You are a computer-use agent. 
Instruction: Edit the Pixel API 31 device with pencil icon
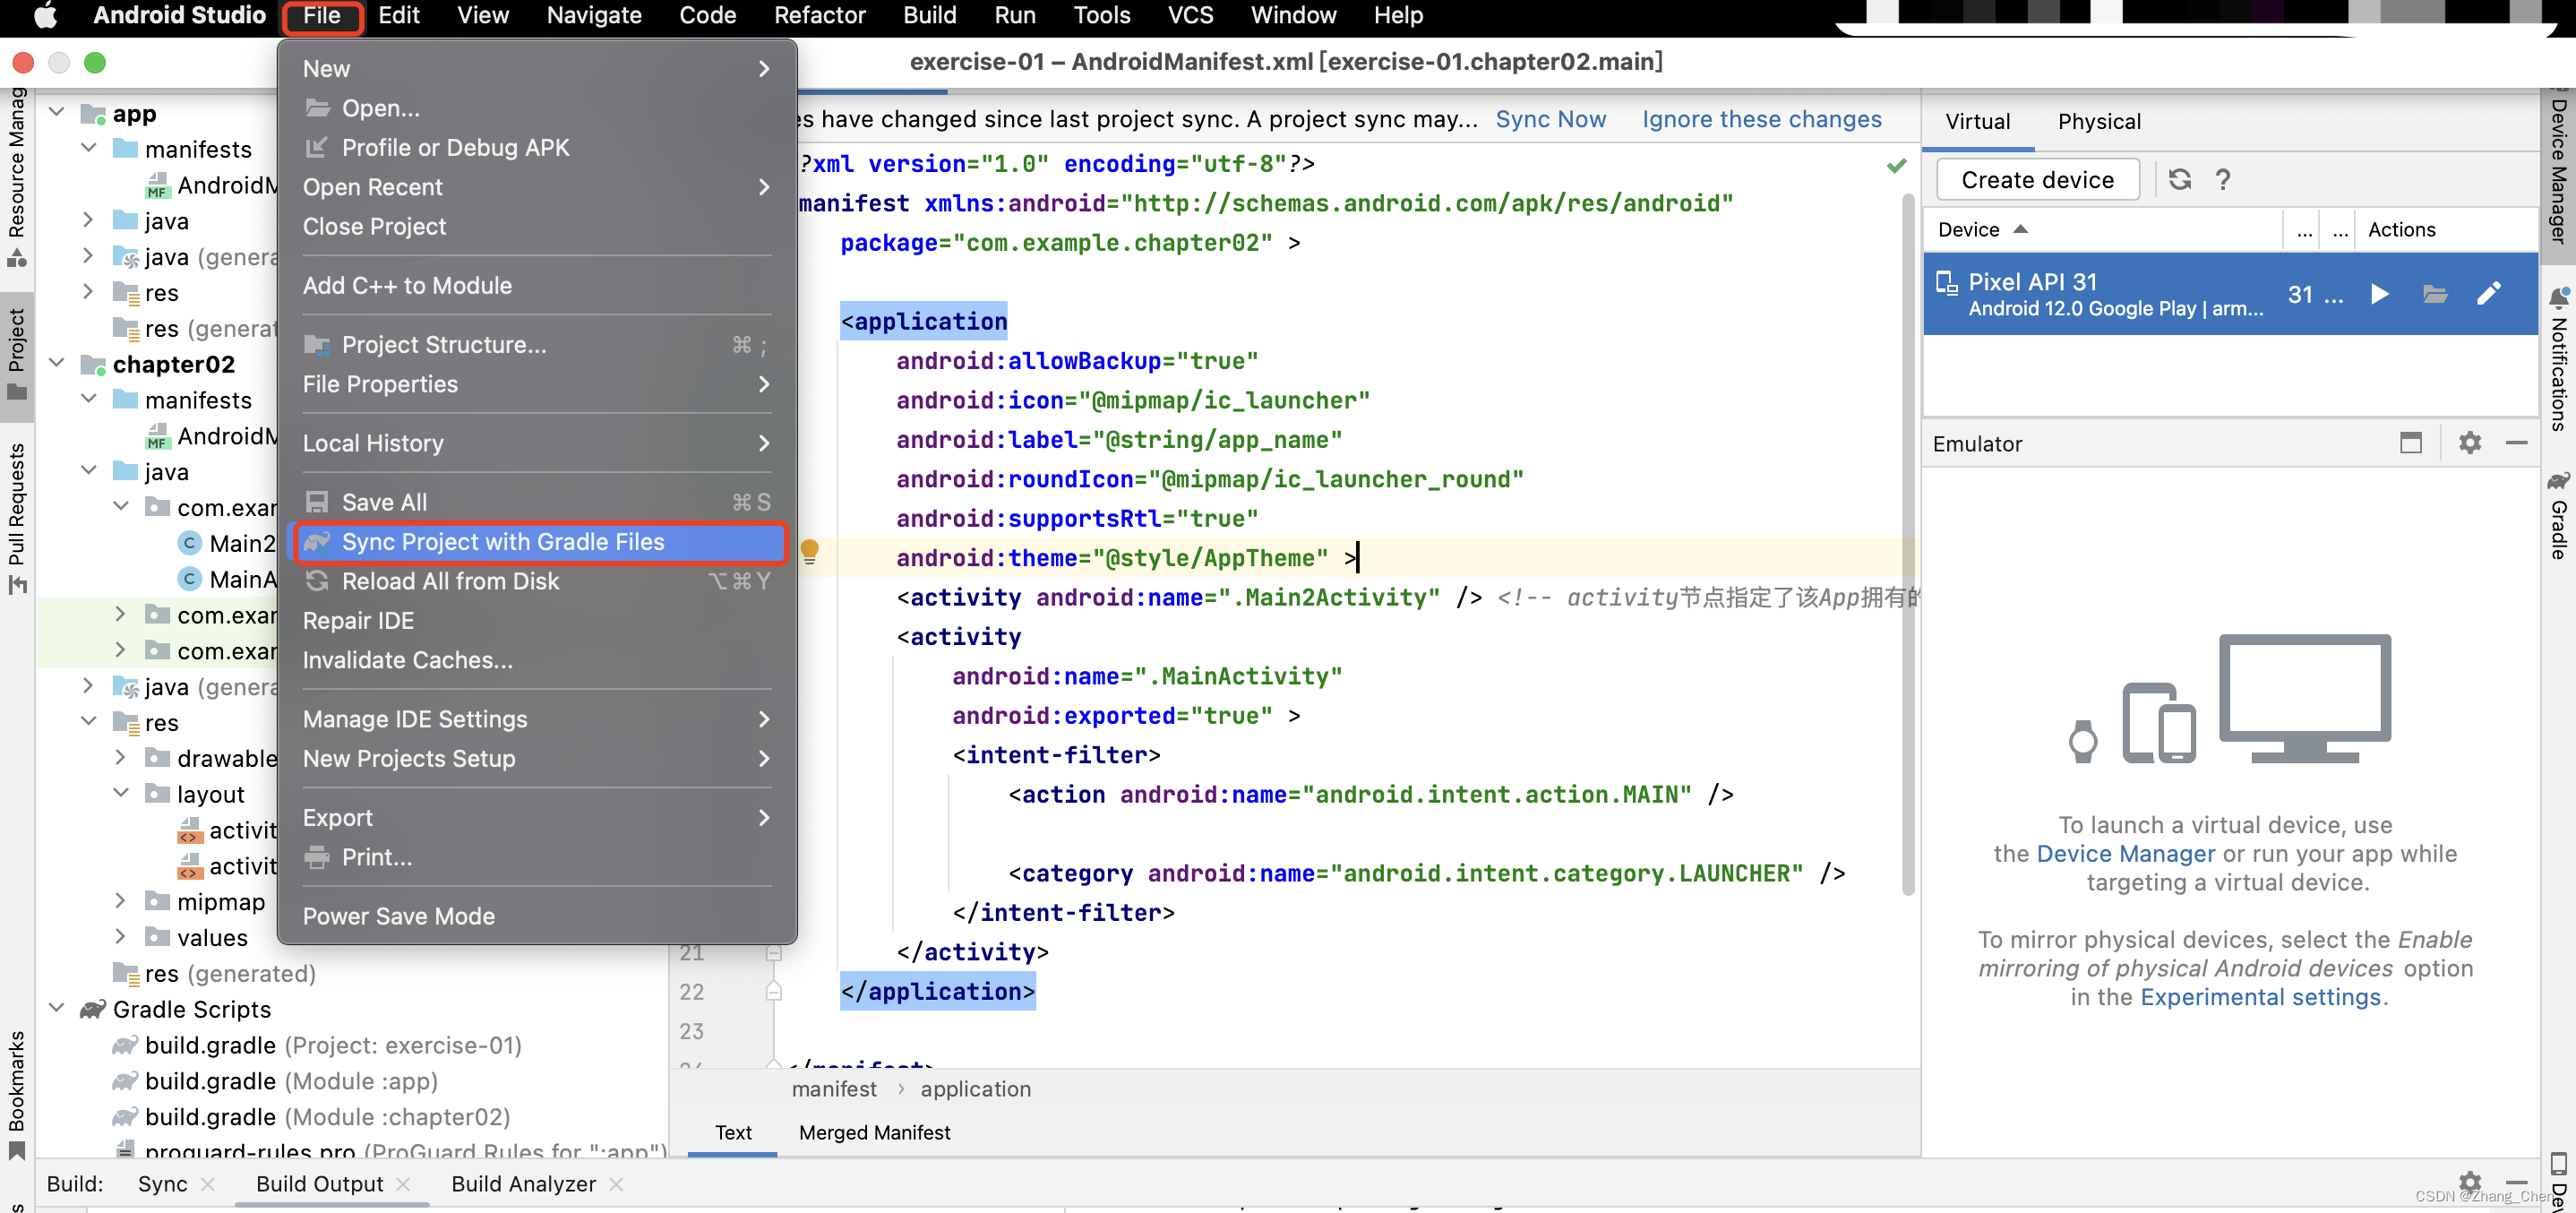click(x=2489, y=293)
